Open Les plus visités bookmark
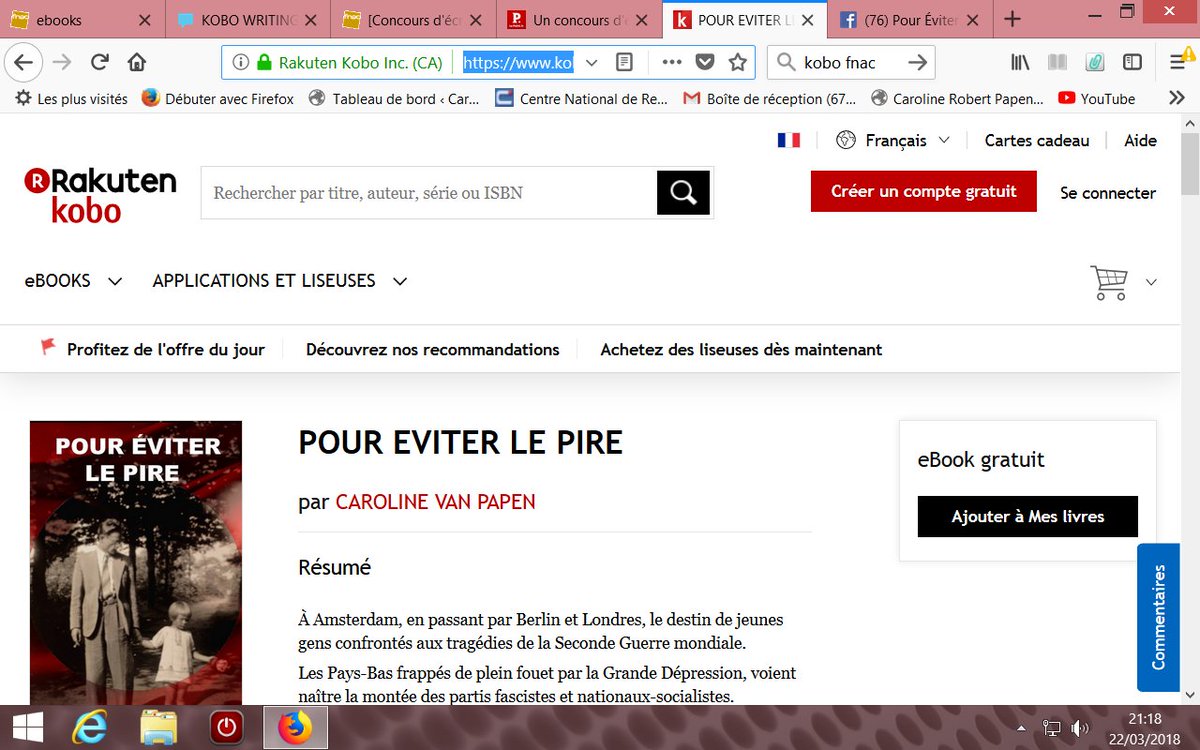The height and width of the screenshot is (750, 1200). click(72, 98)
